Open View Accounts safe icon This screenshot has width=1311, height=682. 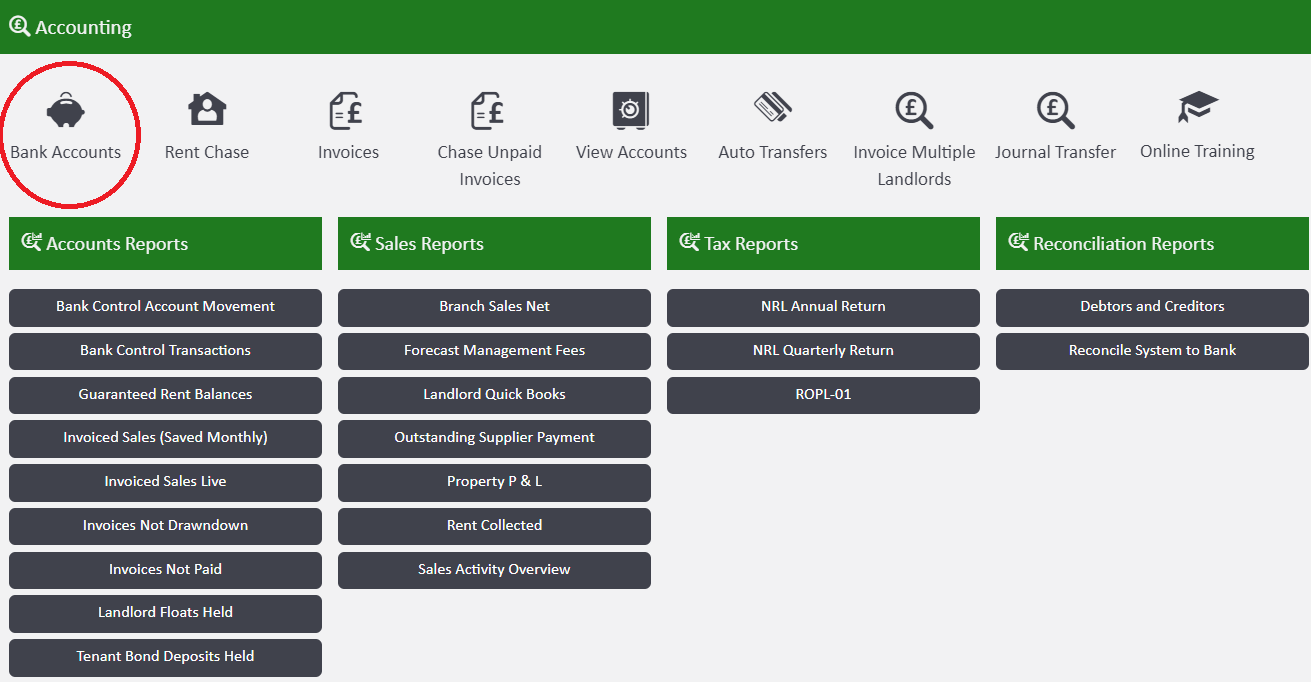coord(631,110)
